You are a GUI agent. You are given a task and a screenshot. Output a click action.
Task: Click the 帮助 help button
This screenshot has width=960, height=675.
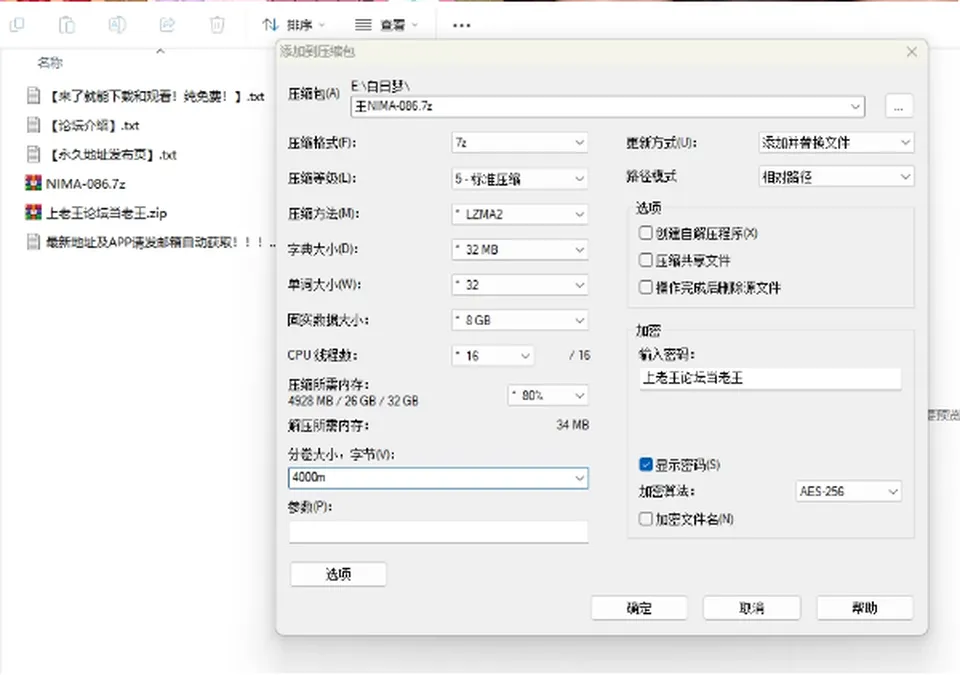(x=865, y=608)
